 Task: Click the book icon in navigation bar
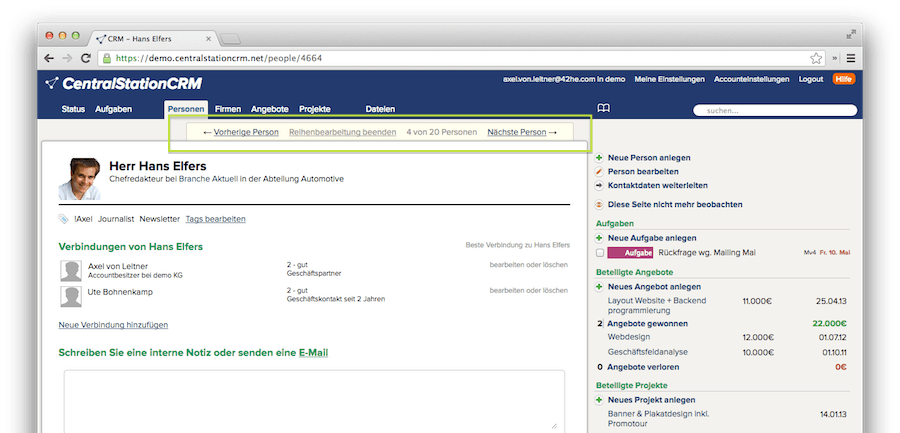point(603,108)
